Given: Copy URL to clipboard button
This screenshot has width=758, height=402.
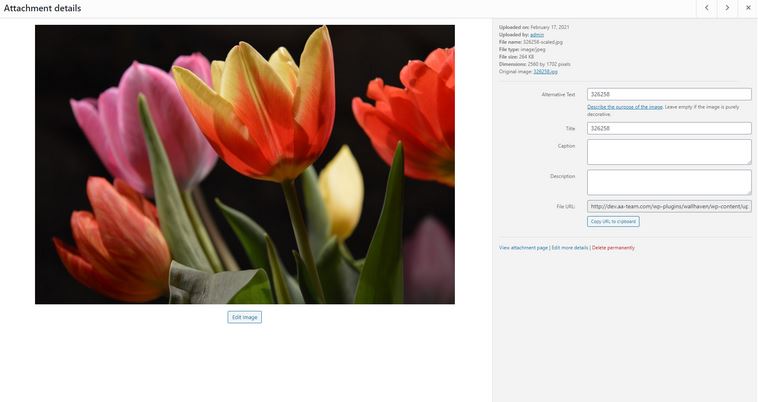Looking at the screenshot, I should pos(613,221).
